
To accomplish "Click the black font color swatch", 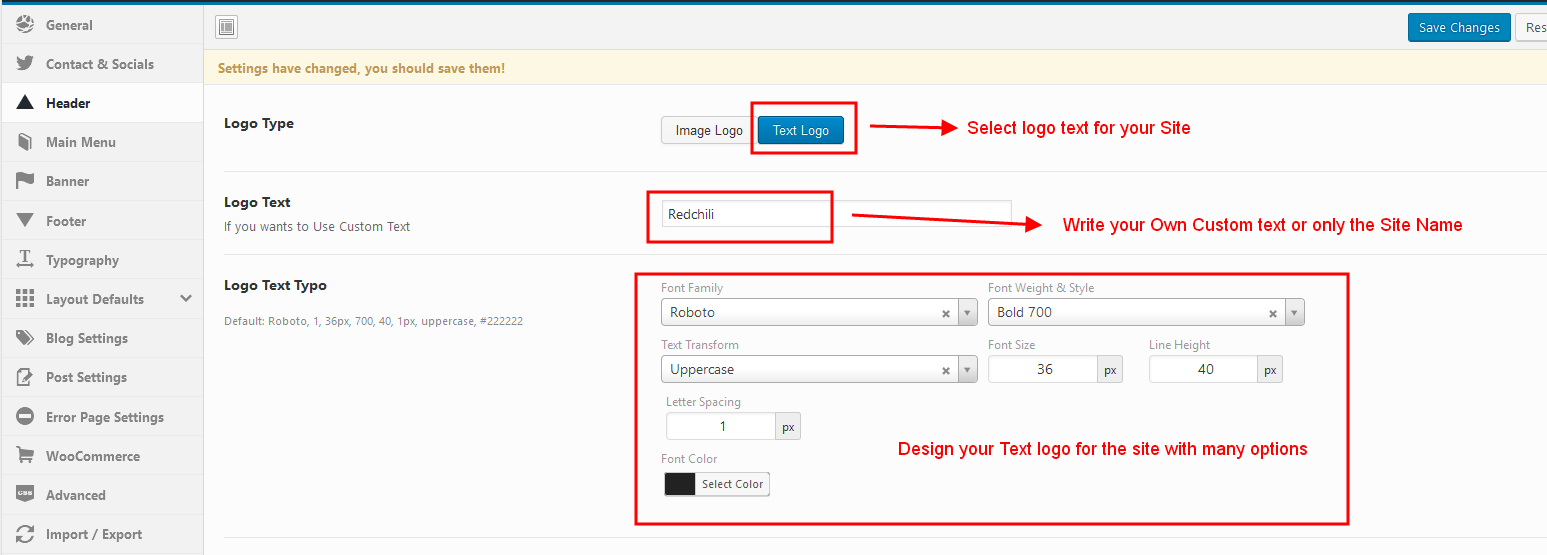I will click(x=680, y=484).
